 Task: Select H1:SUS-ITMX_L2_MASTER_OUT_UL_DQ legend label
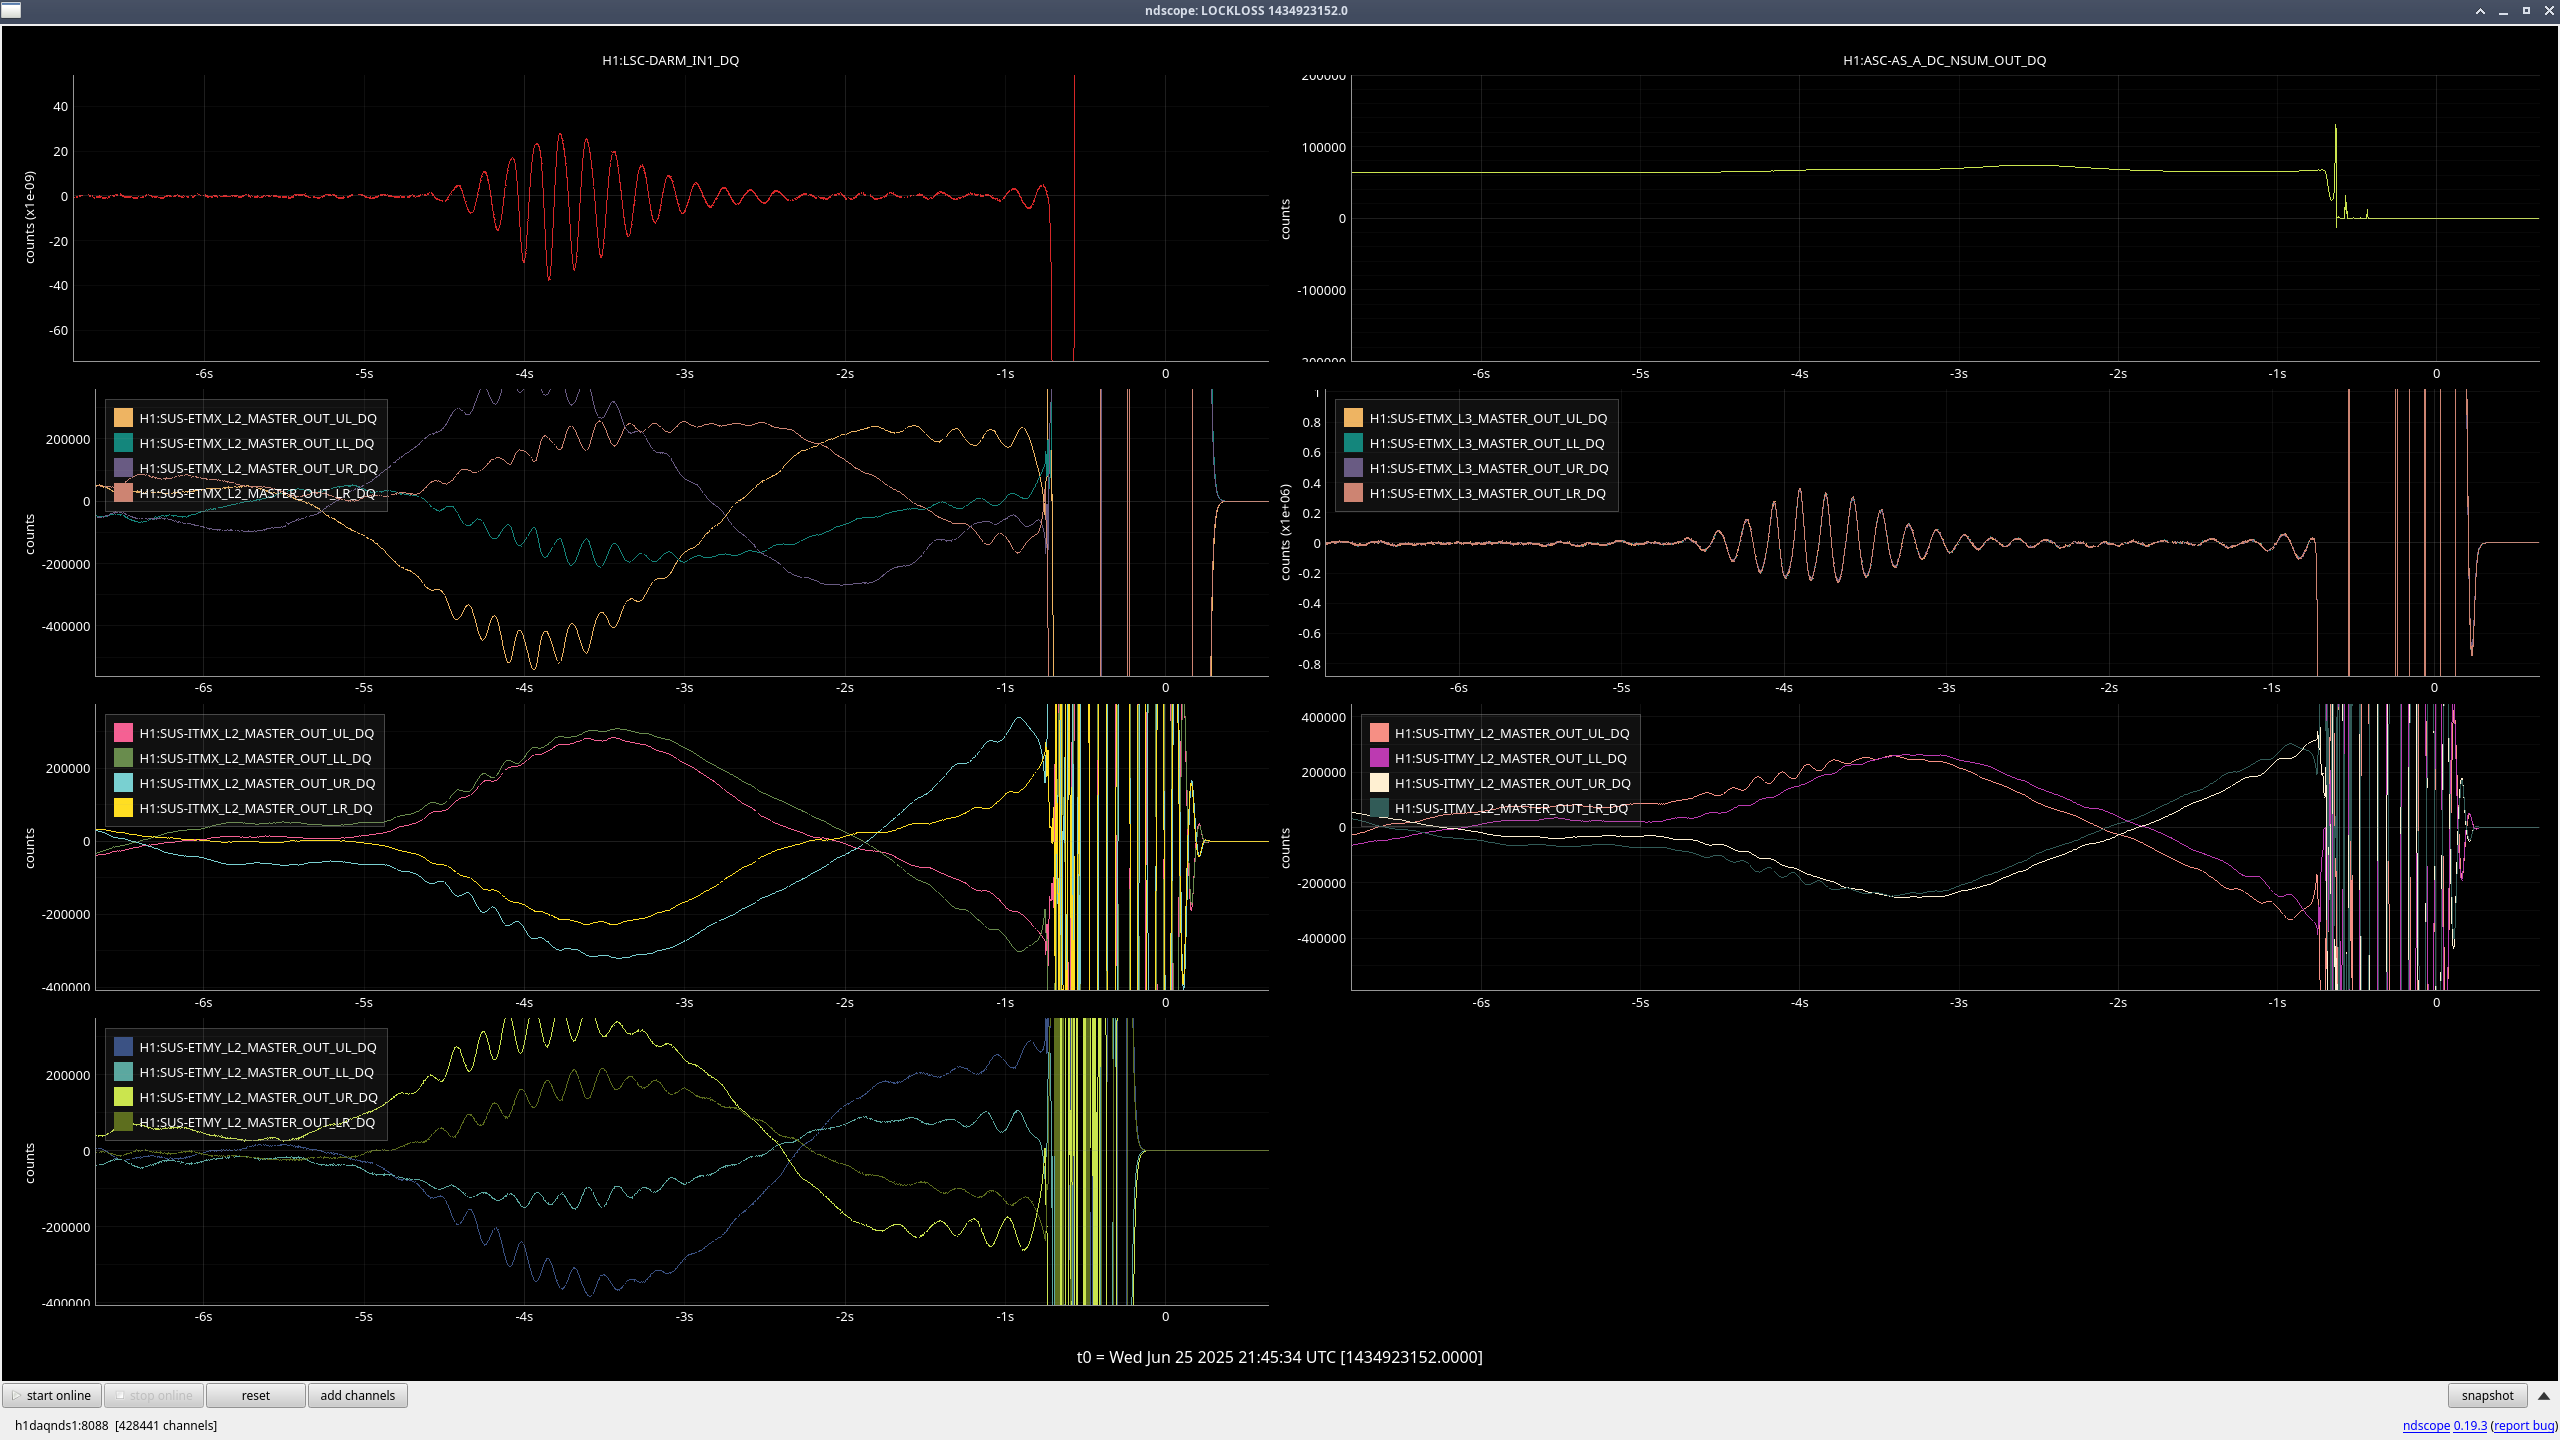pyautogui.click(x=257, y=733)
